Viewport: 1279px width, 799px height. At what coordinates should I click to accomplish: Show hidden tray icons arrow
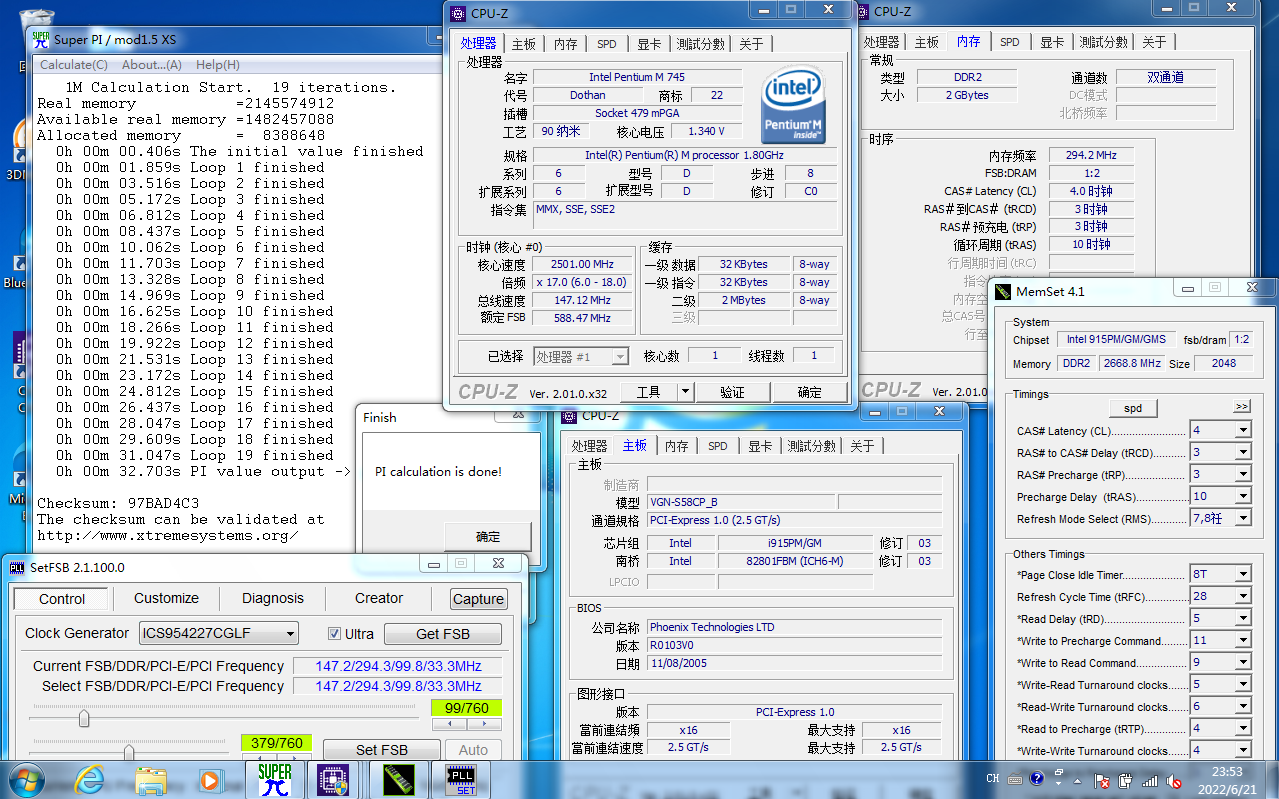pos(1079,779)
